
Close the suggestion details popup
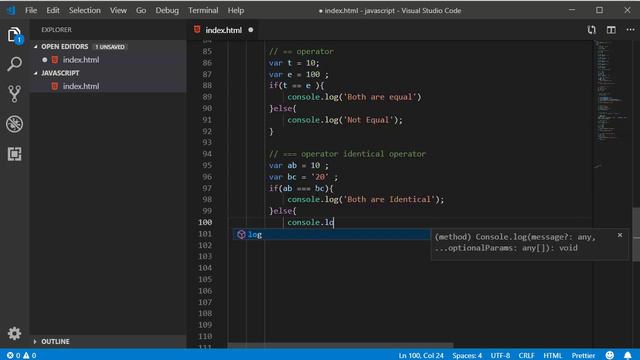click(620, 235)
